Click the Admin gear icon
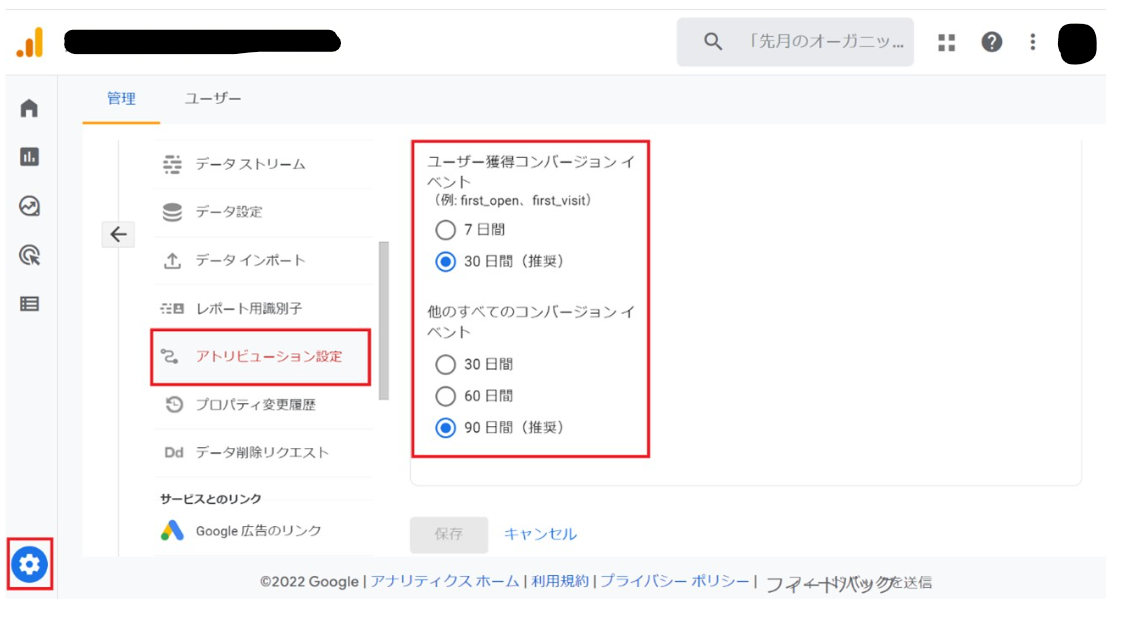1132x617 pixels. click(30, 564)
